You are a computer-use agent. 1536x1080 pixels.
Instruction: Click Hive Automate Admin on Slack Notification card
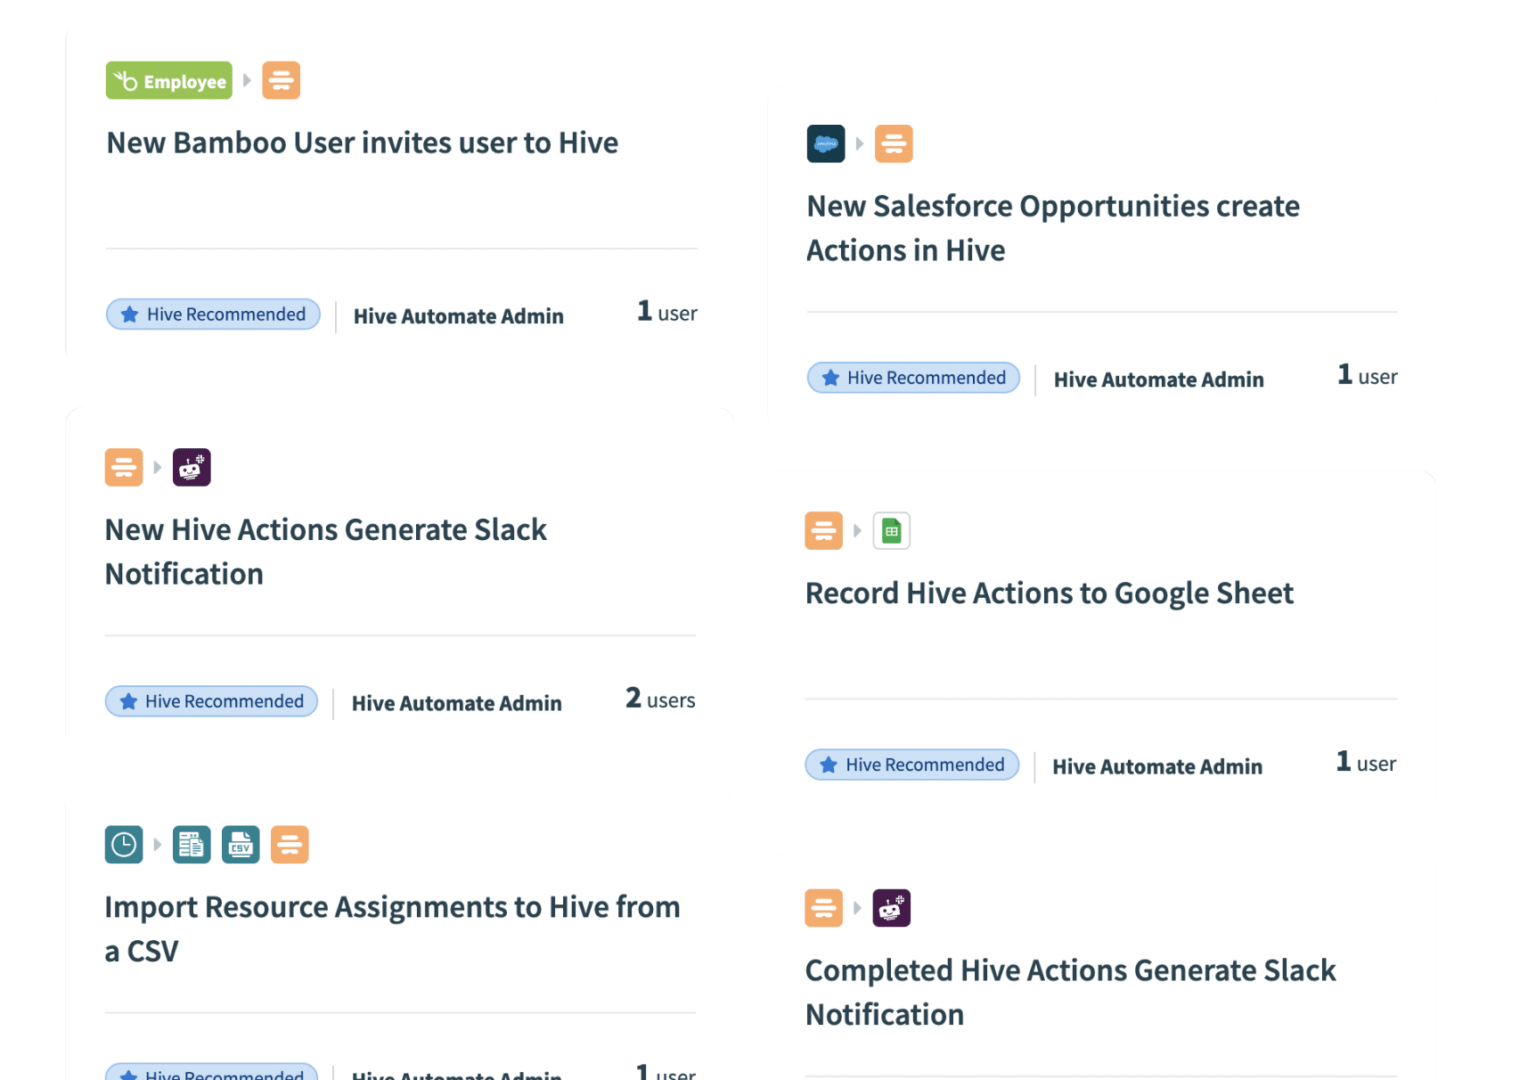click(457, 703)
